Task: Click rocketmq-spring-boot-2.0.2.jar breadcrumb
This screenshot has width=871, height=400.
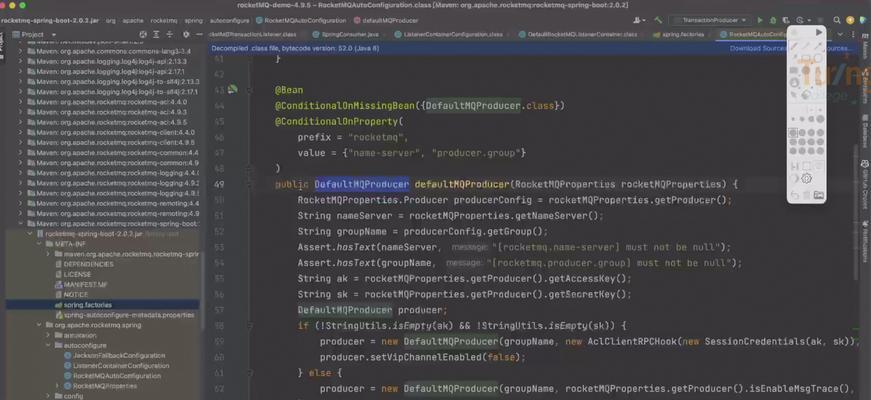Action: pos(50,21)
